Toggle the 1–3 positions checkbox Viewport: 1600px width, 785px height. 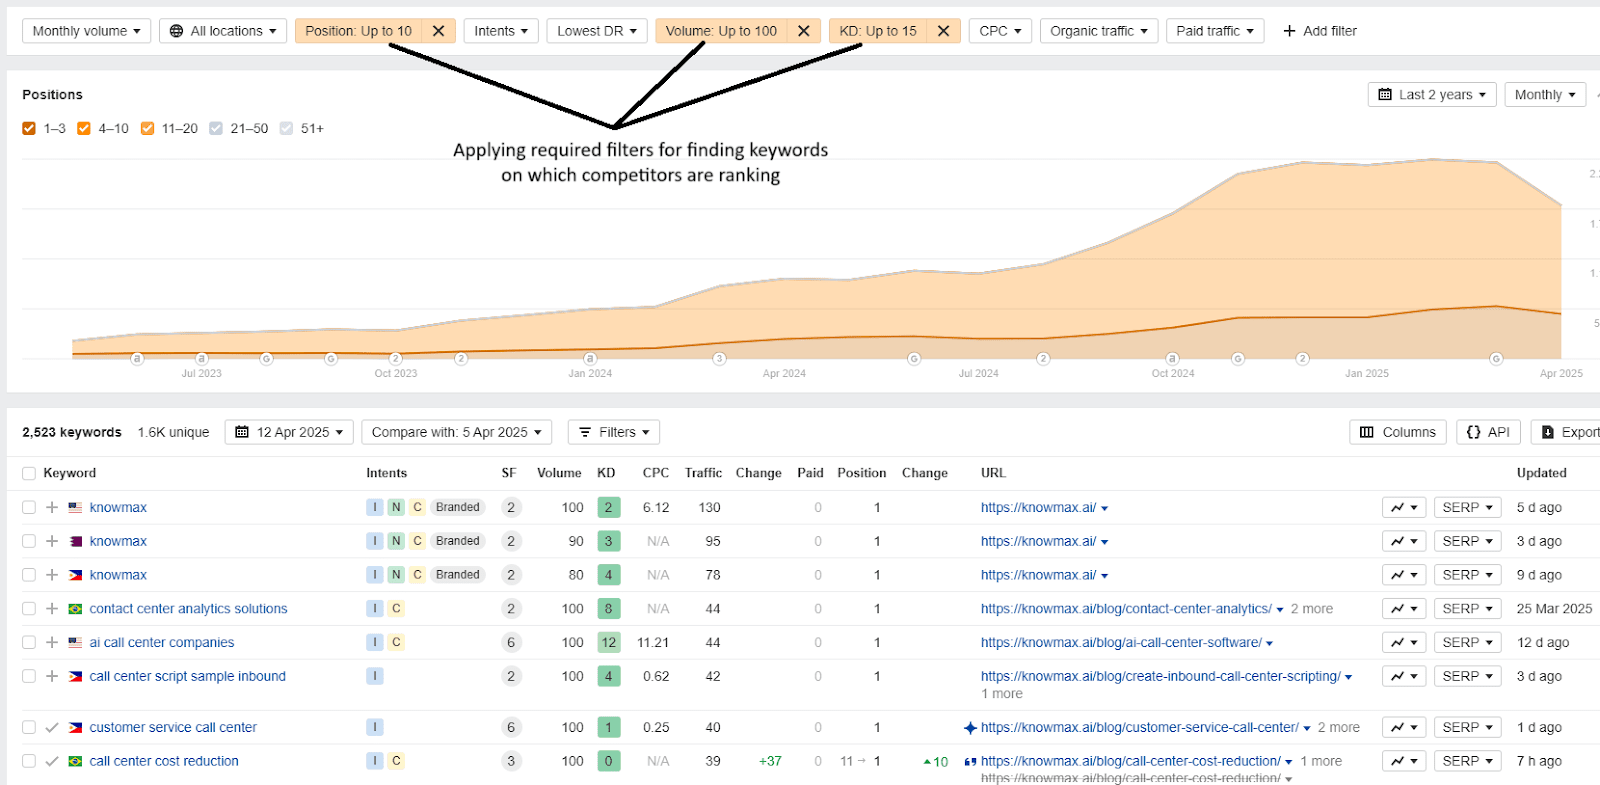coord(29,129)
